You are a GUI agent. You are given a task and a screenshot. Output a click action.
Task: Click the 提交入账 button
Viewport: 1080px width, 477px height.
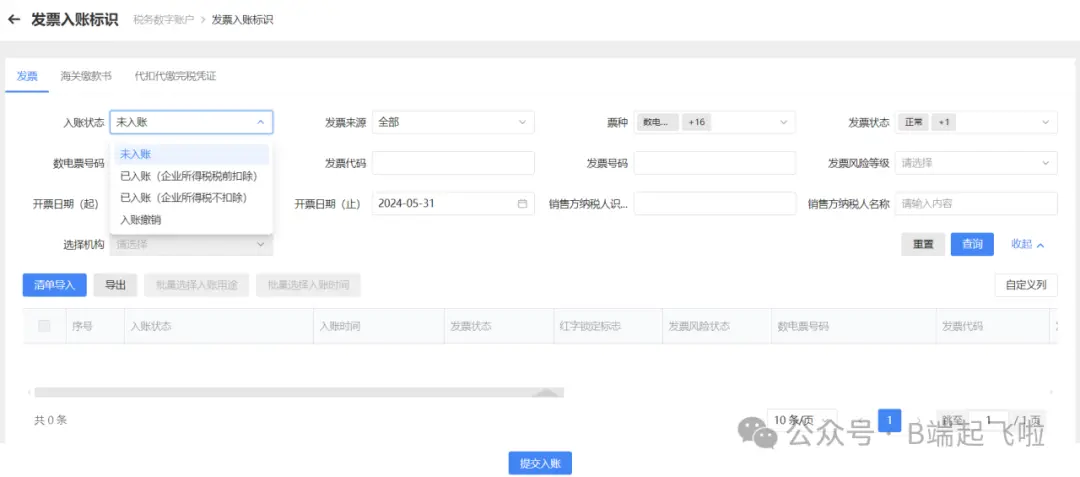point(540,463)
